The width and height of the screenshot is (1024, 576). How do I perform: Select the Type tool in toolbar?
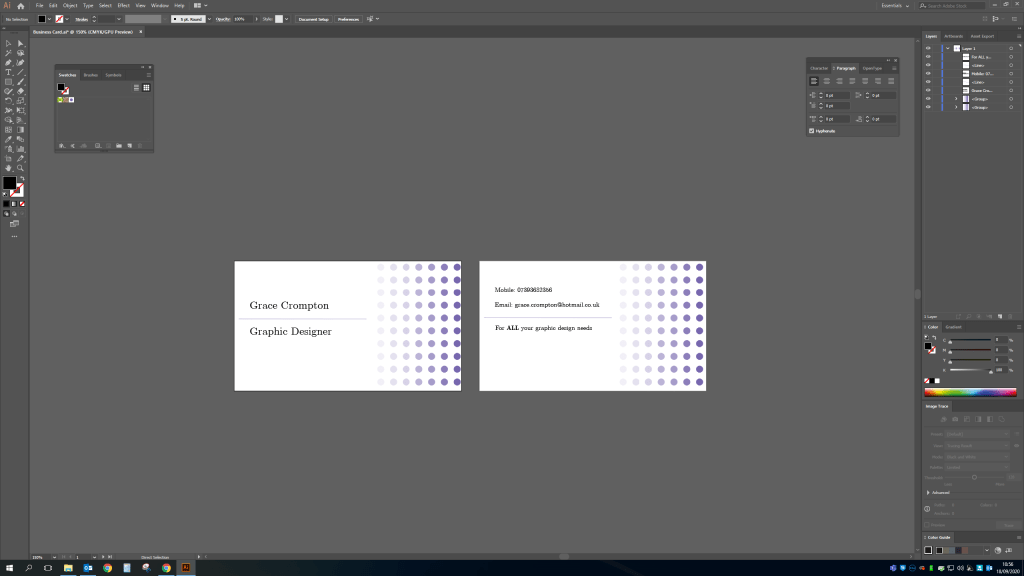pyautogui.click(x=8, y=72)
